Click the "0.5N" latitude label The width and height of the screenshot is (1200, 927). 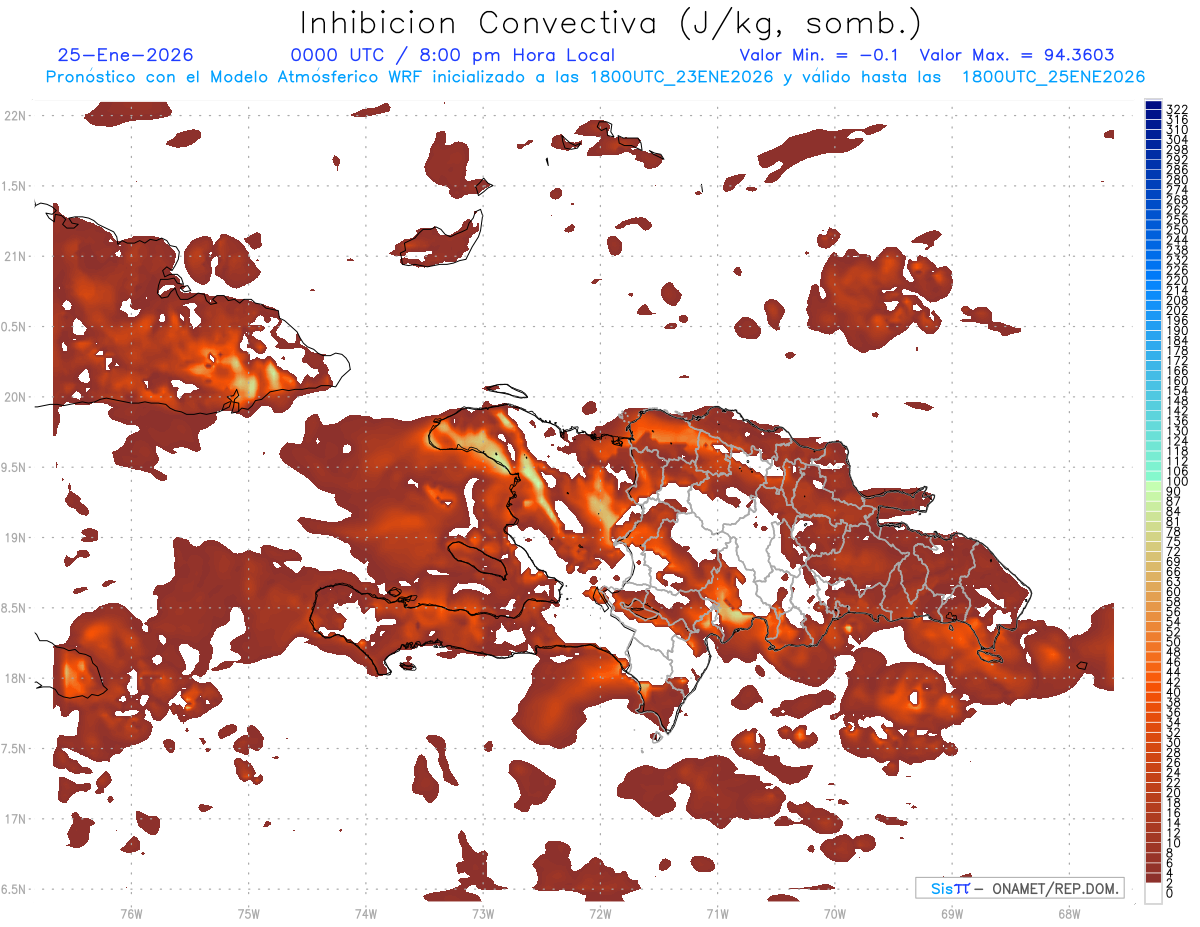(x=15, y=327)
